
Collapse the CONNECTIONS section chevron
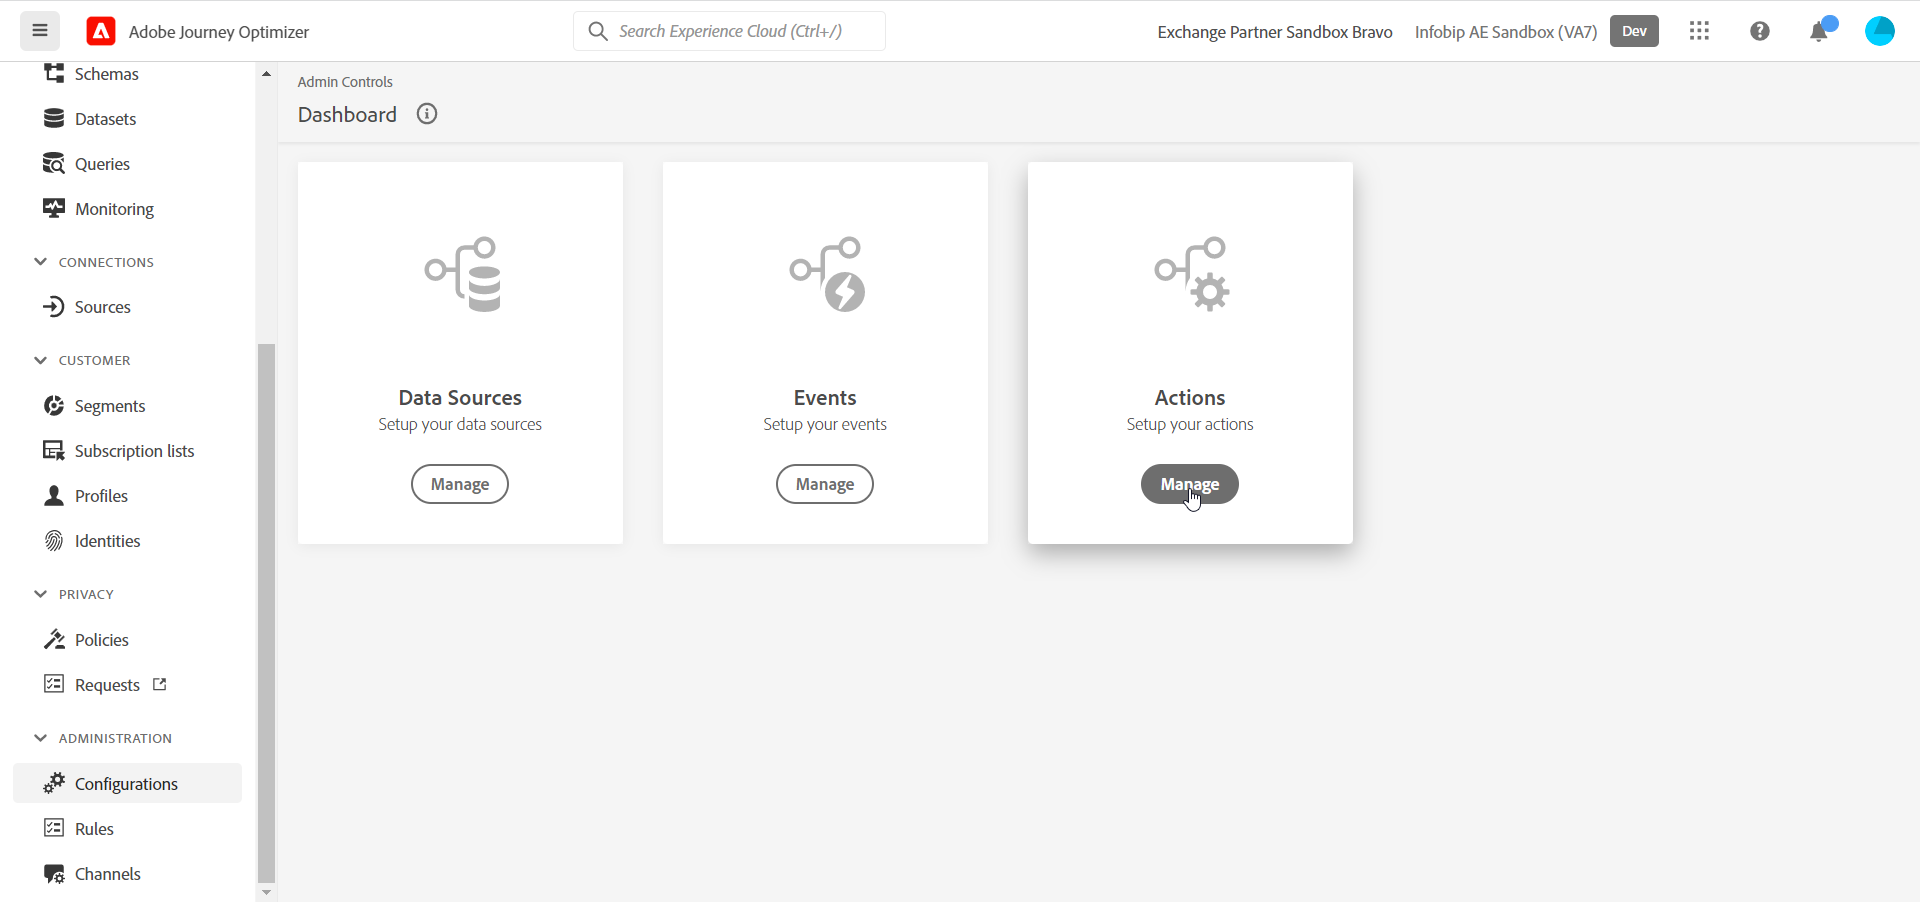(40, 262)
